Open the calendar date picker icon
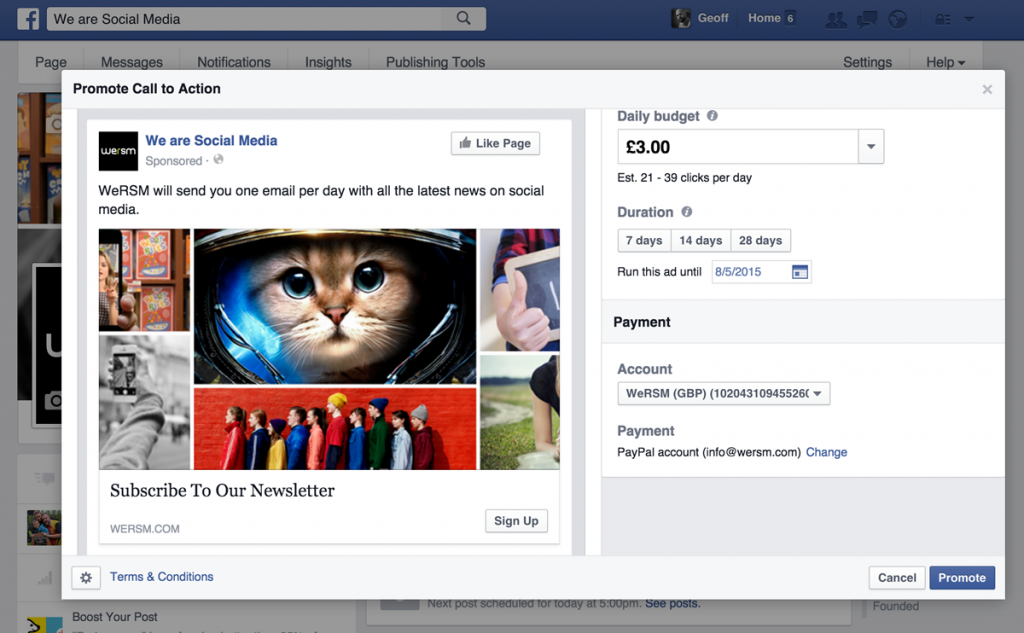The height and width of the screenshot is (633, 1024). point(799,271)
